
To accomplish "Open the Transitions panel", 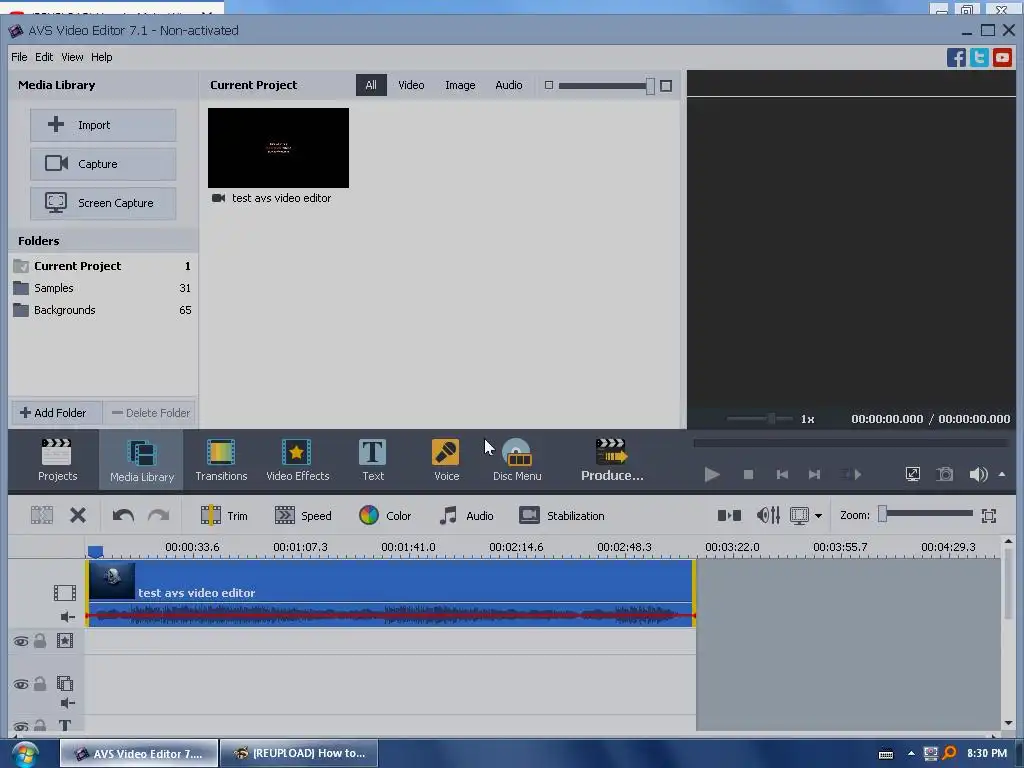I will click(221, 460).
